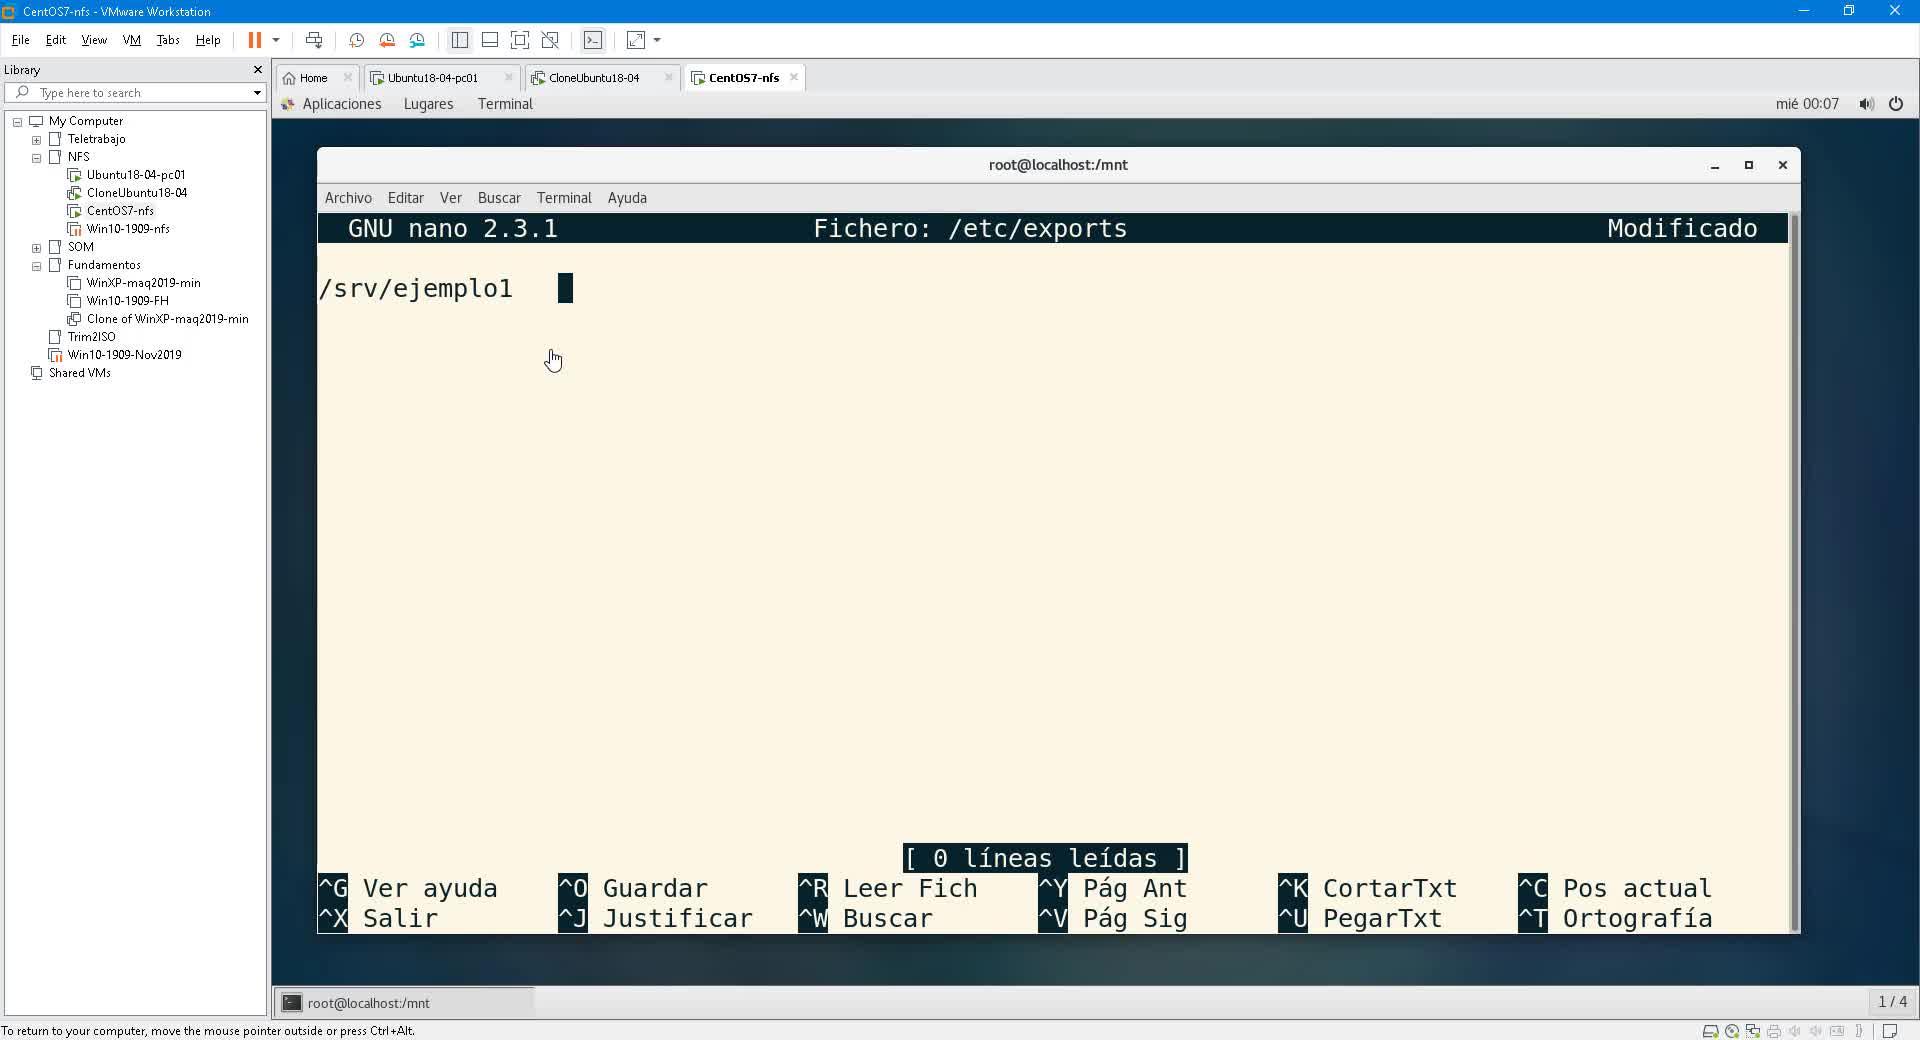Open the Terminal app menu in top bar
Image resolution: width=1920 pixels, height=1040 pixels.
coord(505,104)
